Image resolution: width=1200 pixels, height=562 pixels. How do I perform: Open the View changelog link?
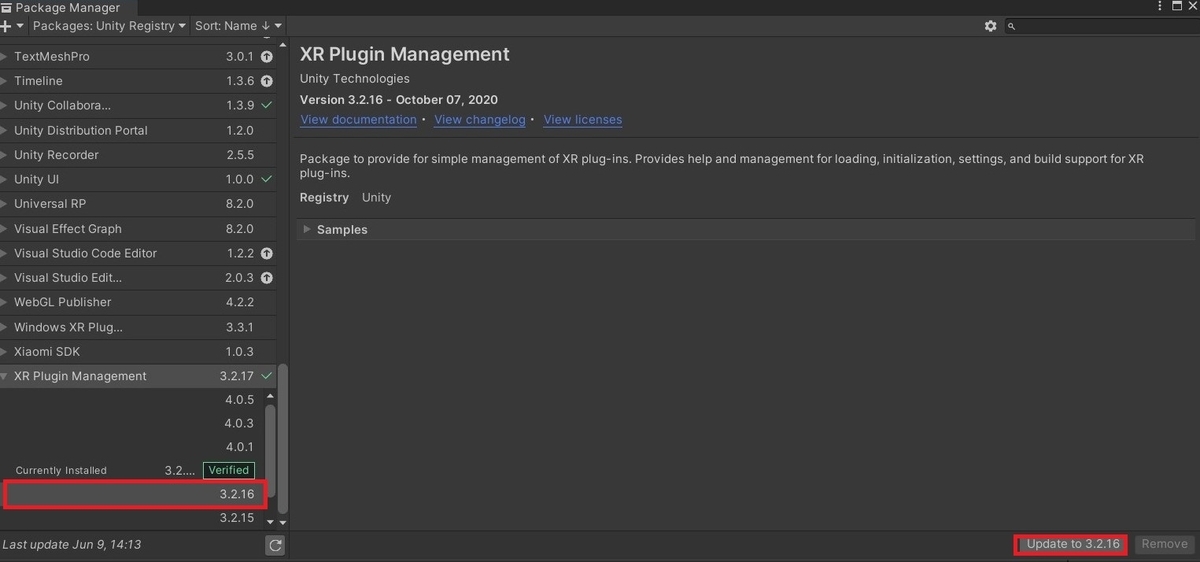480,120
